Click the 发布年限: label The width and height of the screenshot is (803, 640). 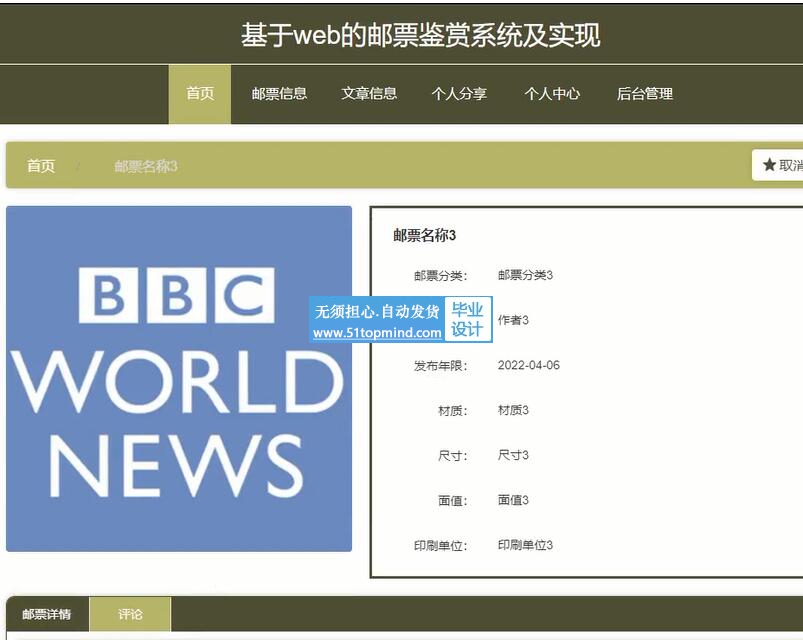(x=440, y=366)
